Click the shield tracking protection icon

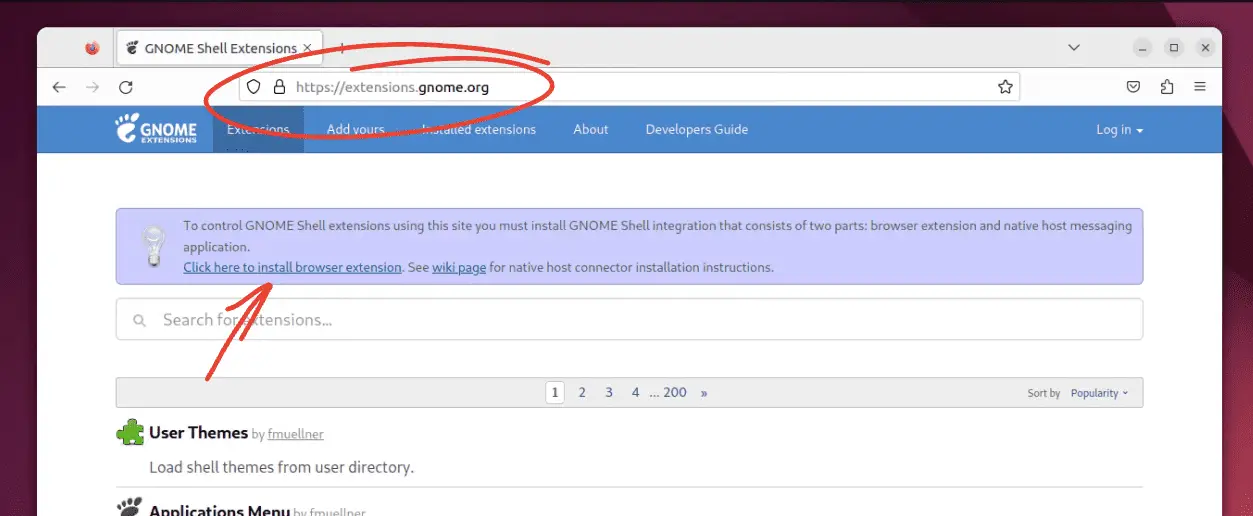pyautogui.click(x=254, y=87)
